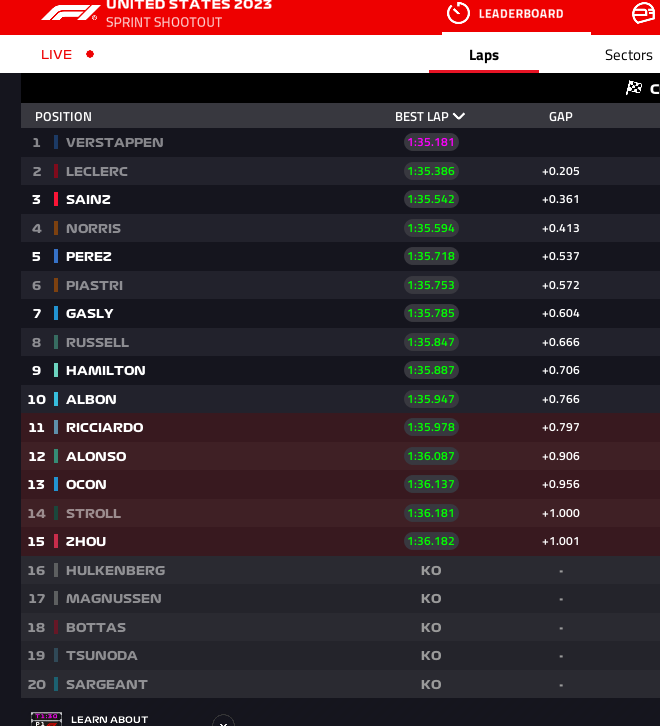Click the red LIVE indicator dot

pyautogui.click(x=90, y=55)
